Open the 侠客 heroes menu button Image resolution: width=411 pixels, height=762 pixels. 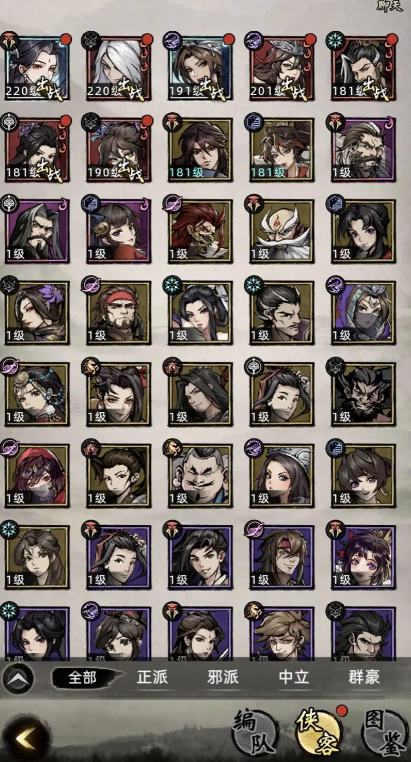click(319, 730)
